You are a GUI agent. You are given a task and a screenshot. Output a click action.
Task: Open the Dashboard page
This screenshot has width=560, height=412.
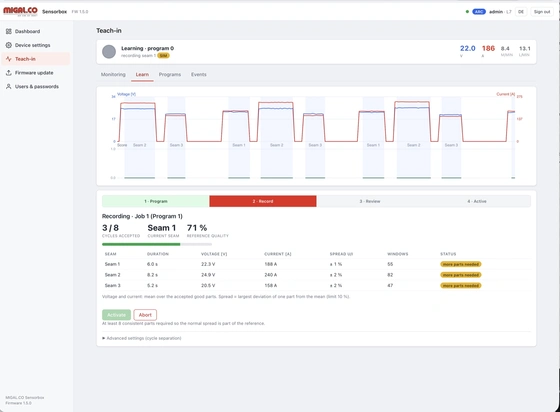tap(28, 31)
